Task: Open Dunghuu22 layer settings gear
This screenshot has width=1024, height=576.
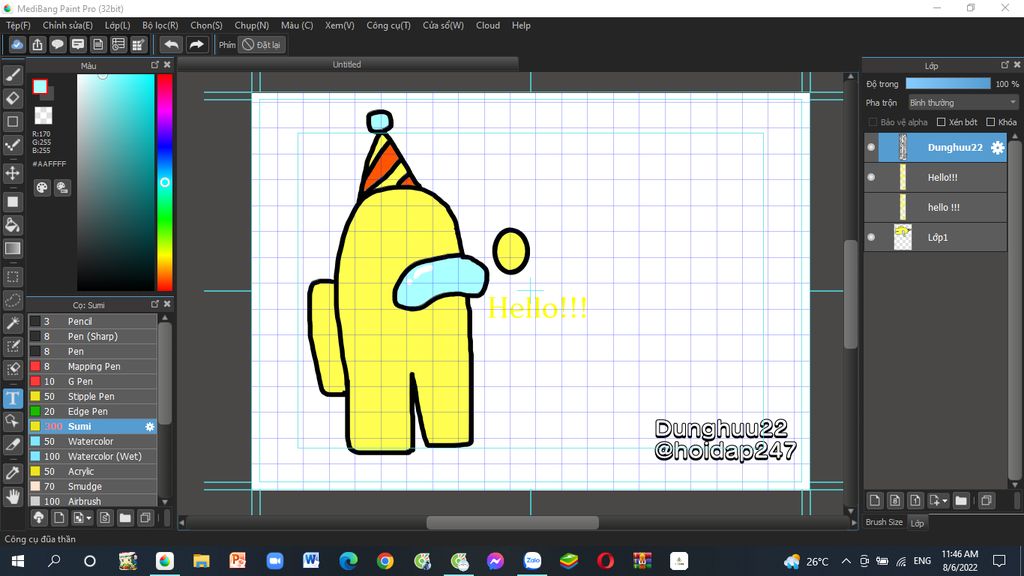Action: [x=997, y=148]
